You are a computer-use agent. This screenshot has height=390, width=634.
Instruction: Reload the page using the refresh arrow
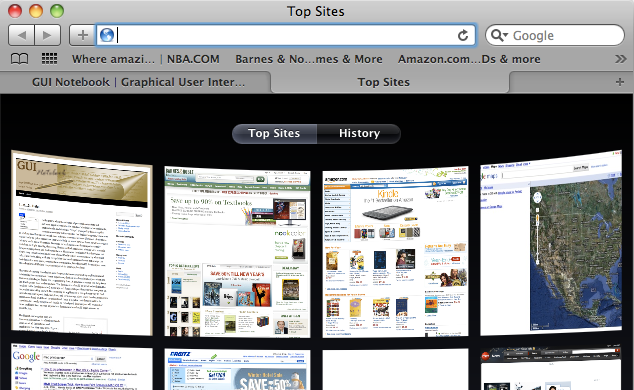pyautogui.click(x=463, y=36)
